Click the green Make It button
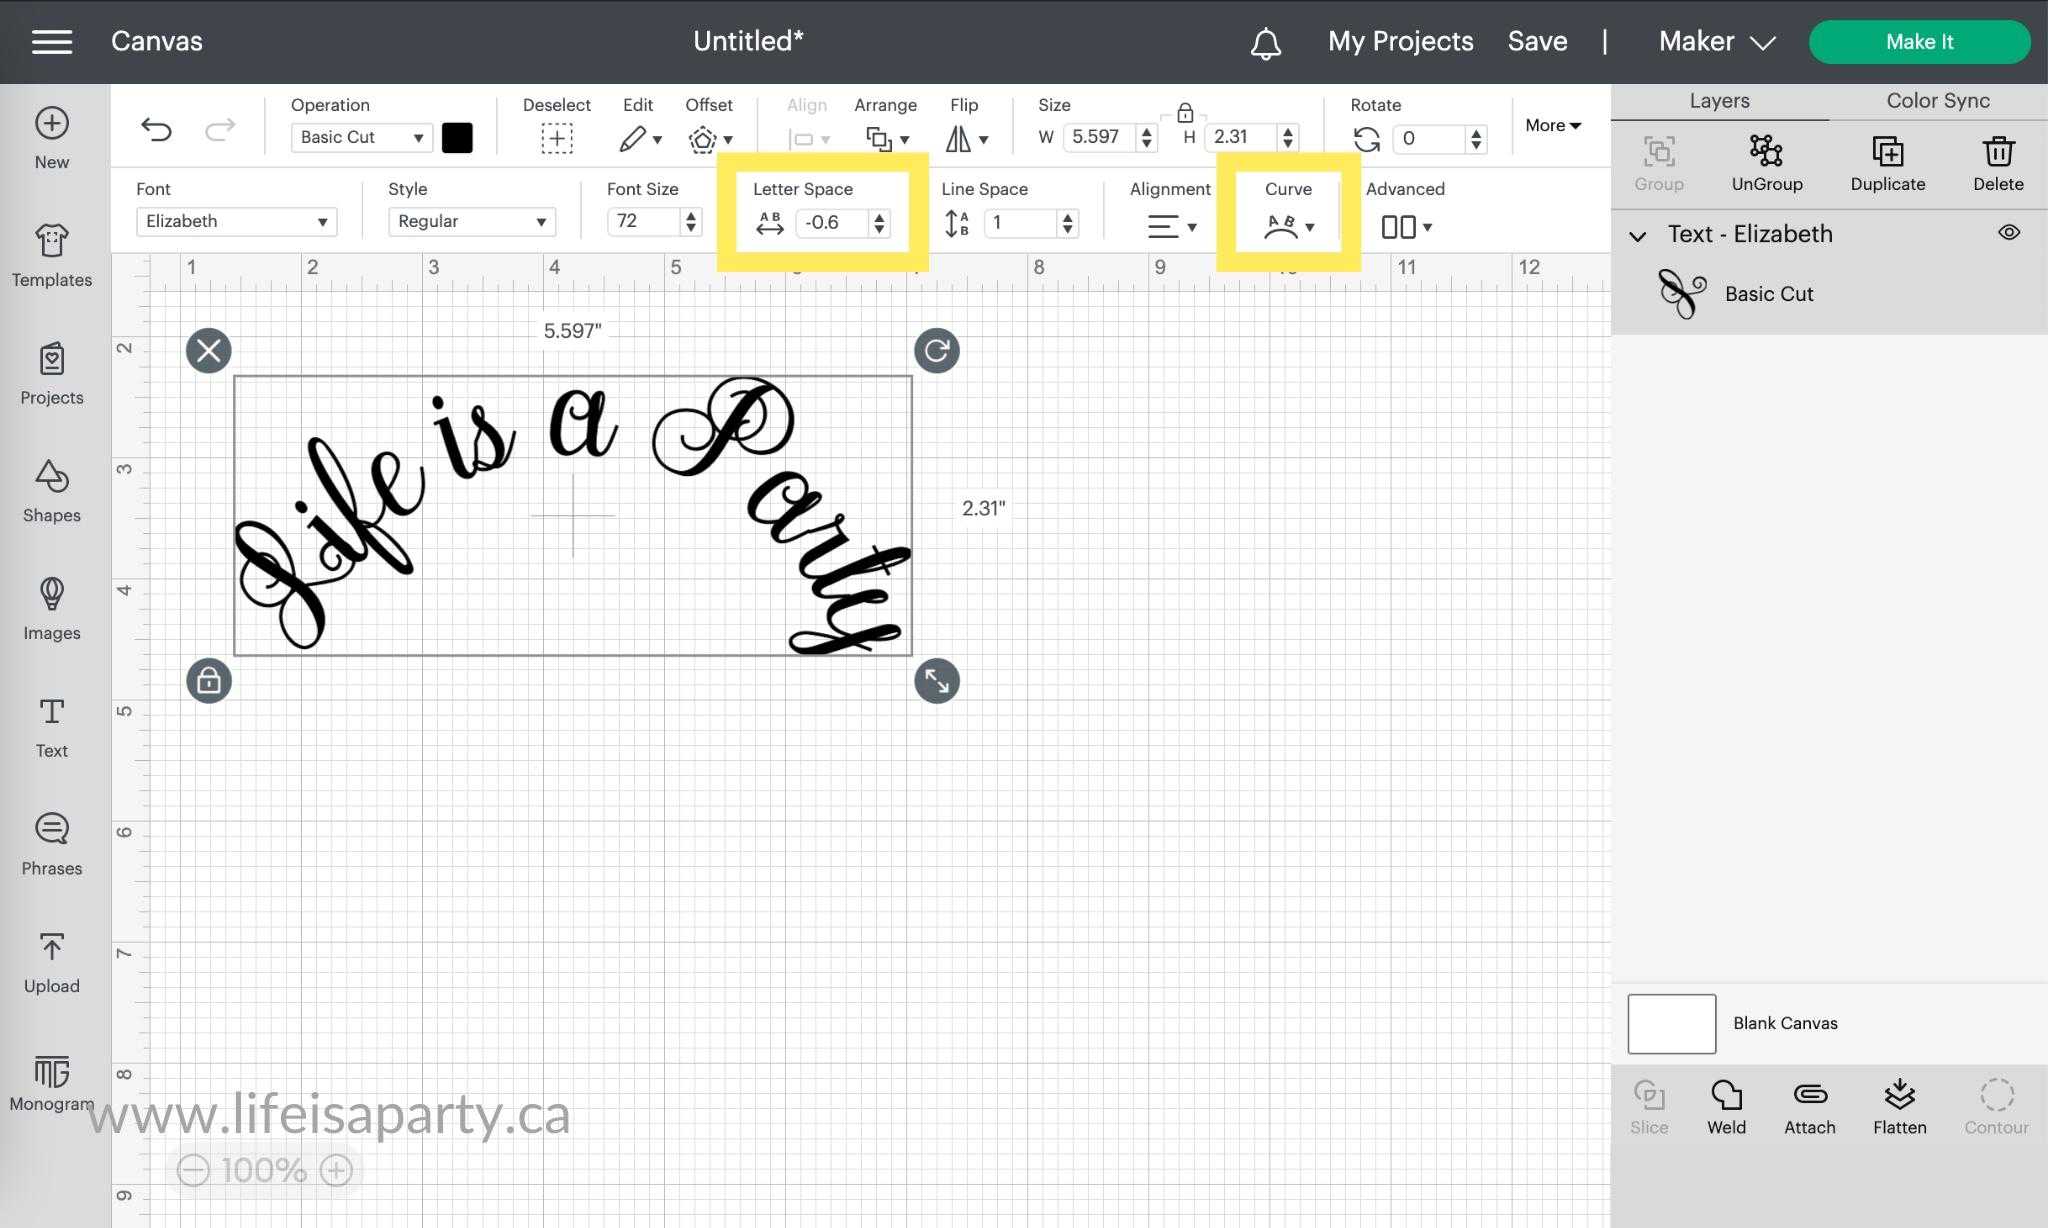This screenshot has height=1228, width=2048. pos(1918,42)
